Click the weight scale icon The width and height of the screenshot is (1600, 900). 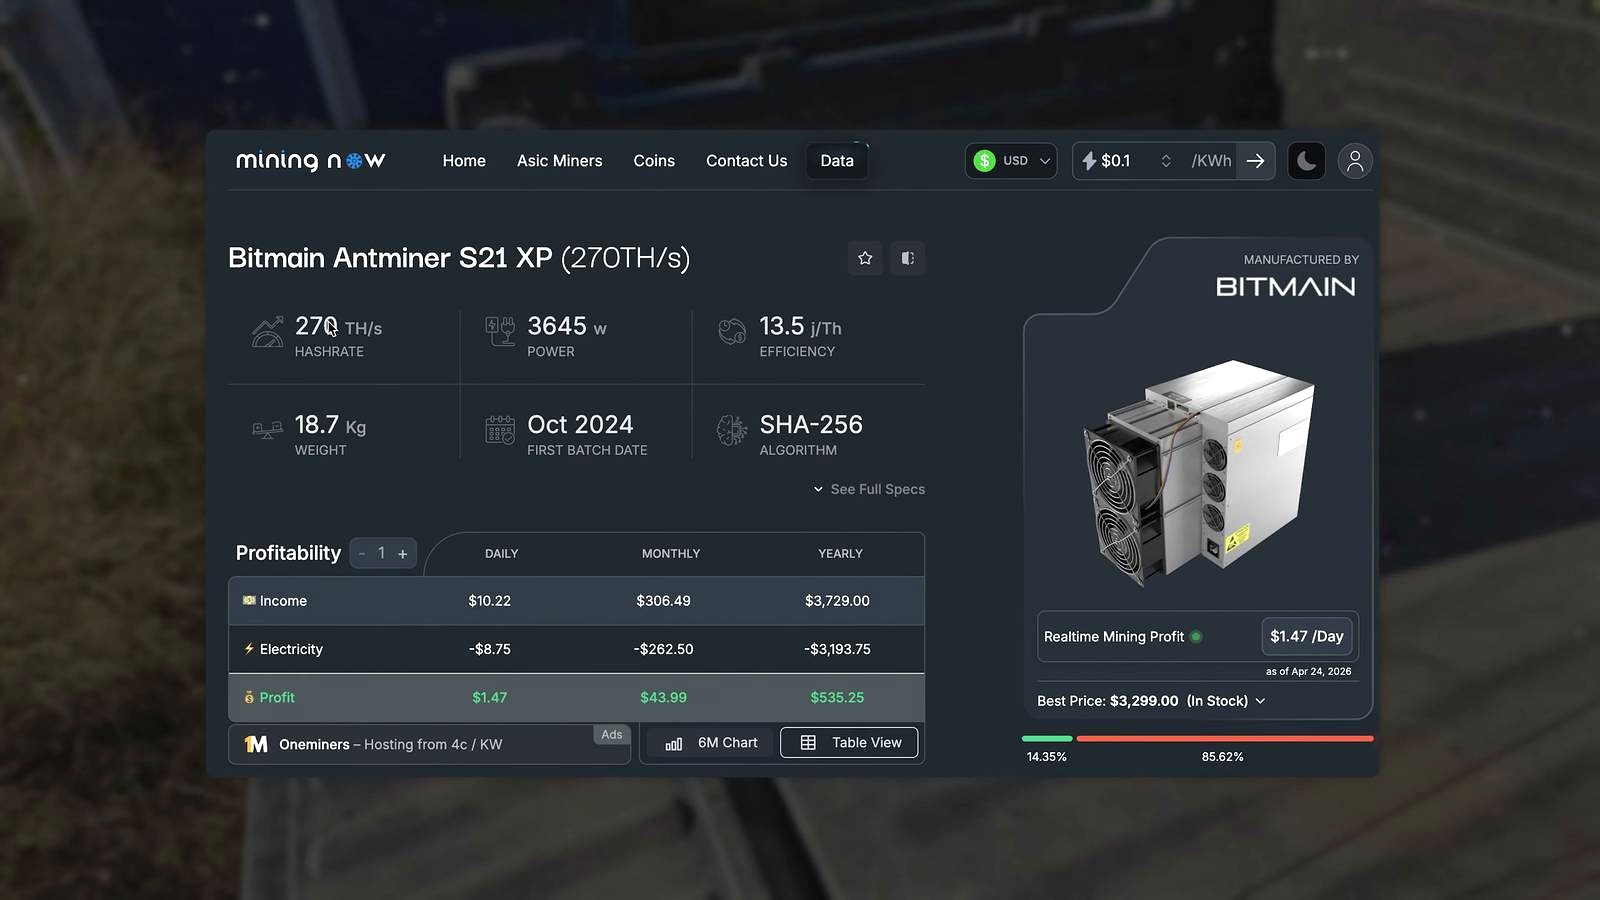coord(267,430)
